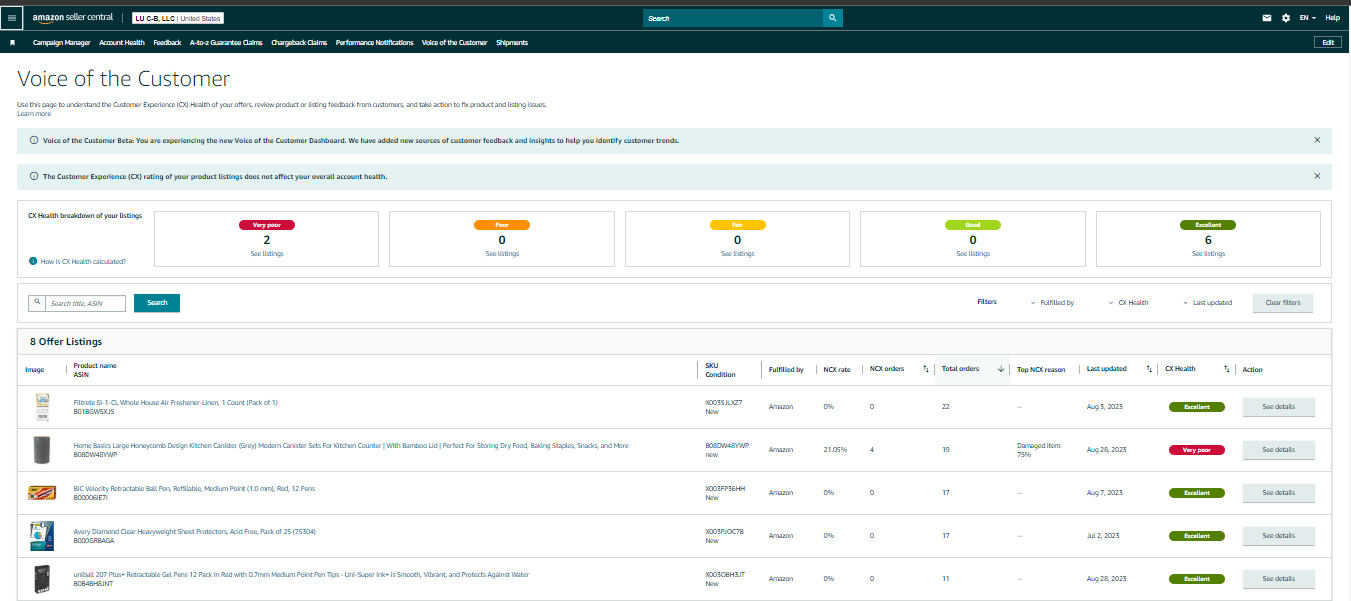Select Voice of the Customer nav item
The height and width of the screenshot is (601, 1351).
coord(455,43)
